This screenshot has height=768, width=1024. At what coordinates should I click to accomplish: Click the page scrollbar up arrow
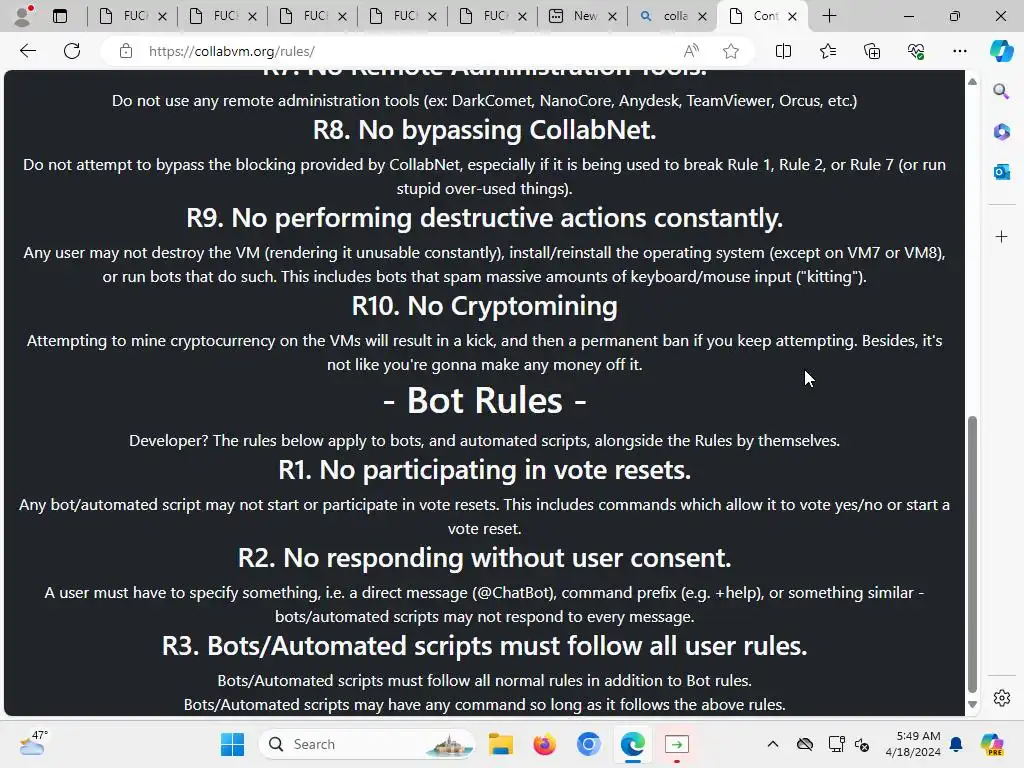pos(972,82)
